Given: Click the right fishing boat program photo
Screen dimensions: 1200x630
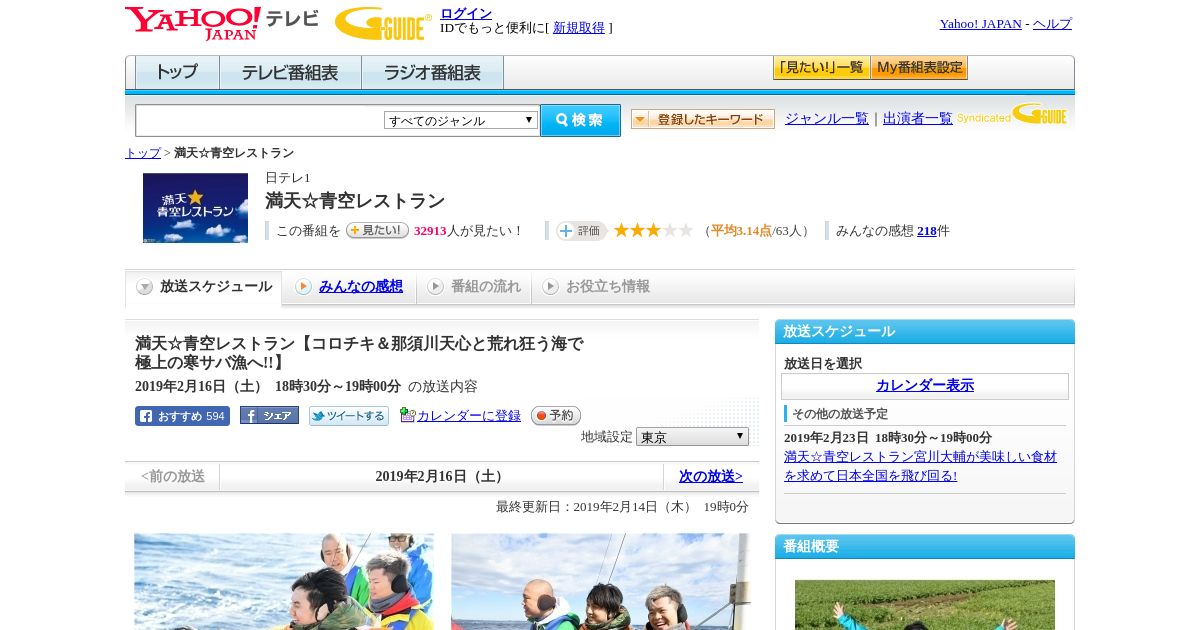Looking at the screenshot, I should 600,581.
